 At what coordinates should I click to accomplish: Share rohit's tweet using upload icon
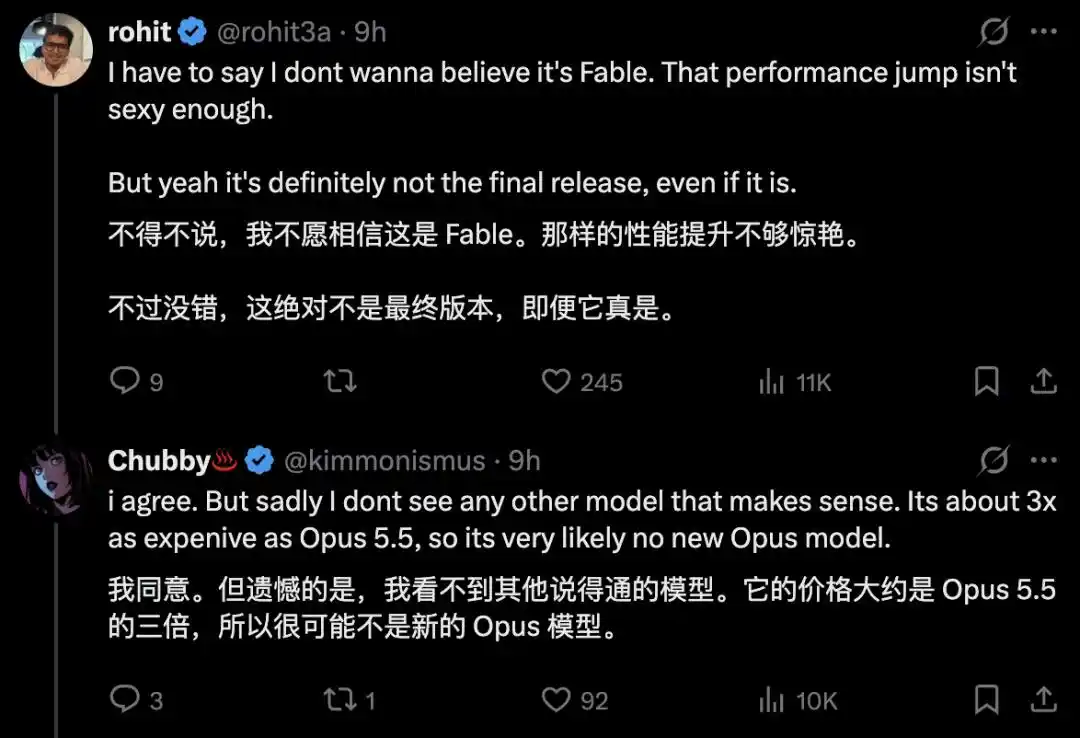[x=1043, y=381]
